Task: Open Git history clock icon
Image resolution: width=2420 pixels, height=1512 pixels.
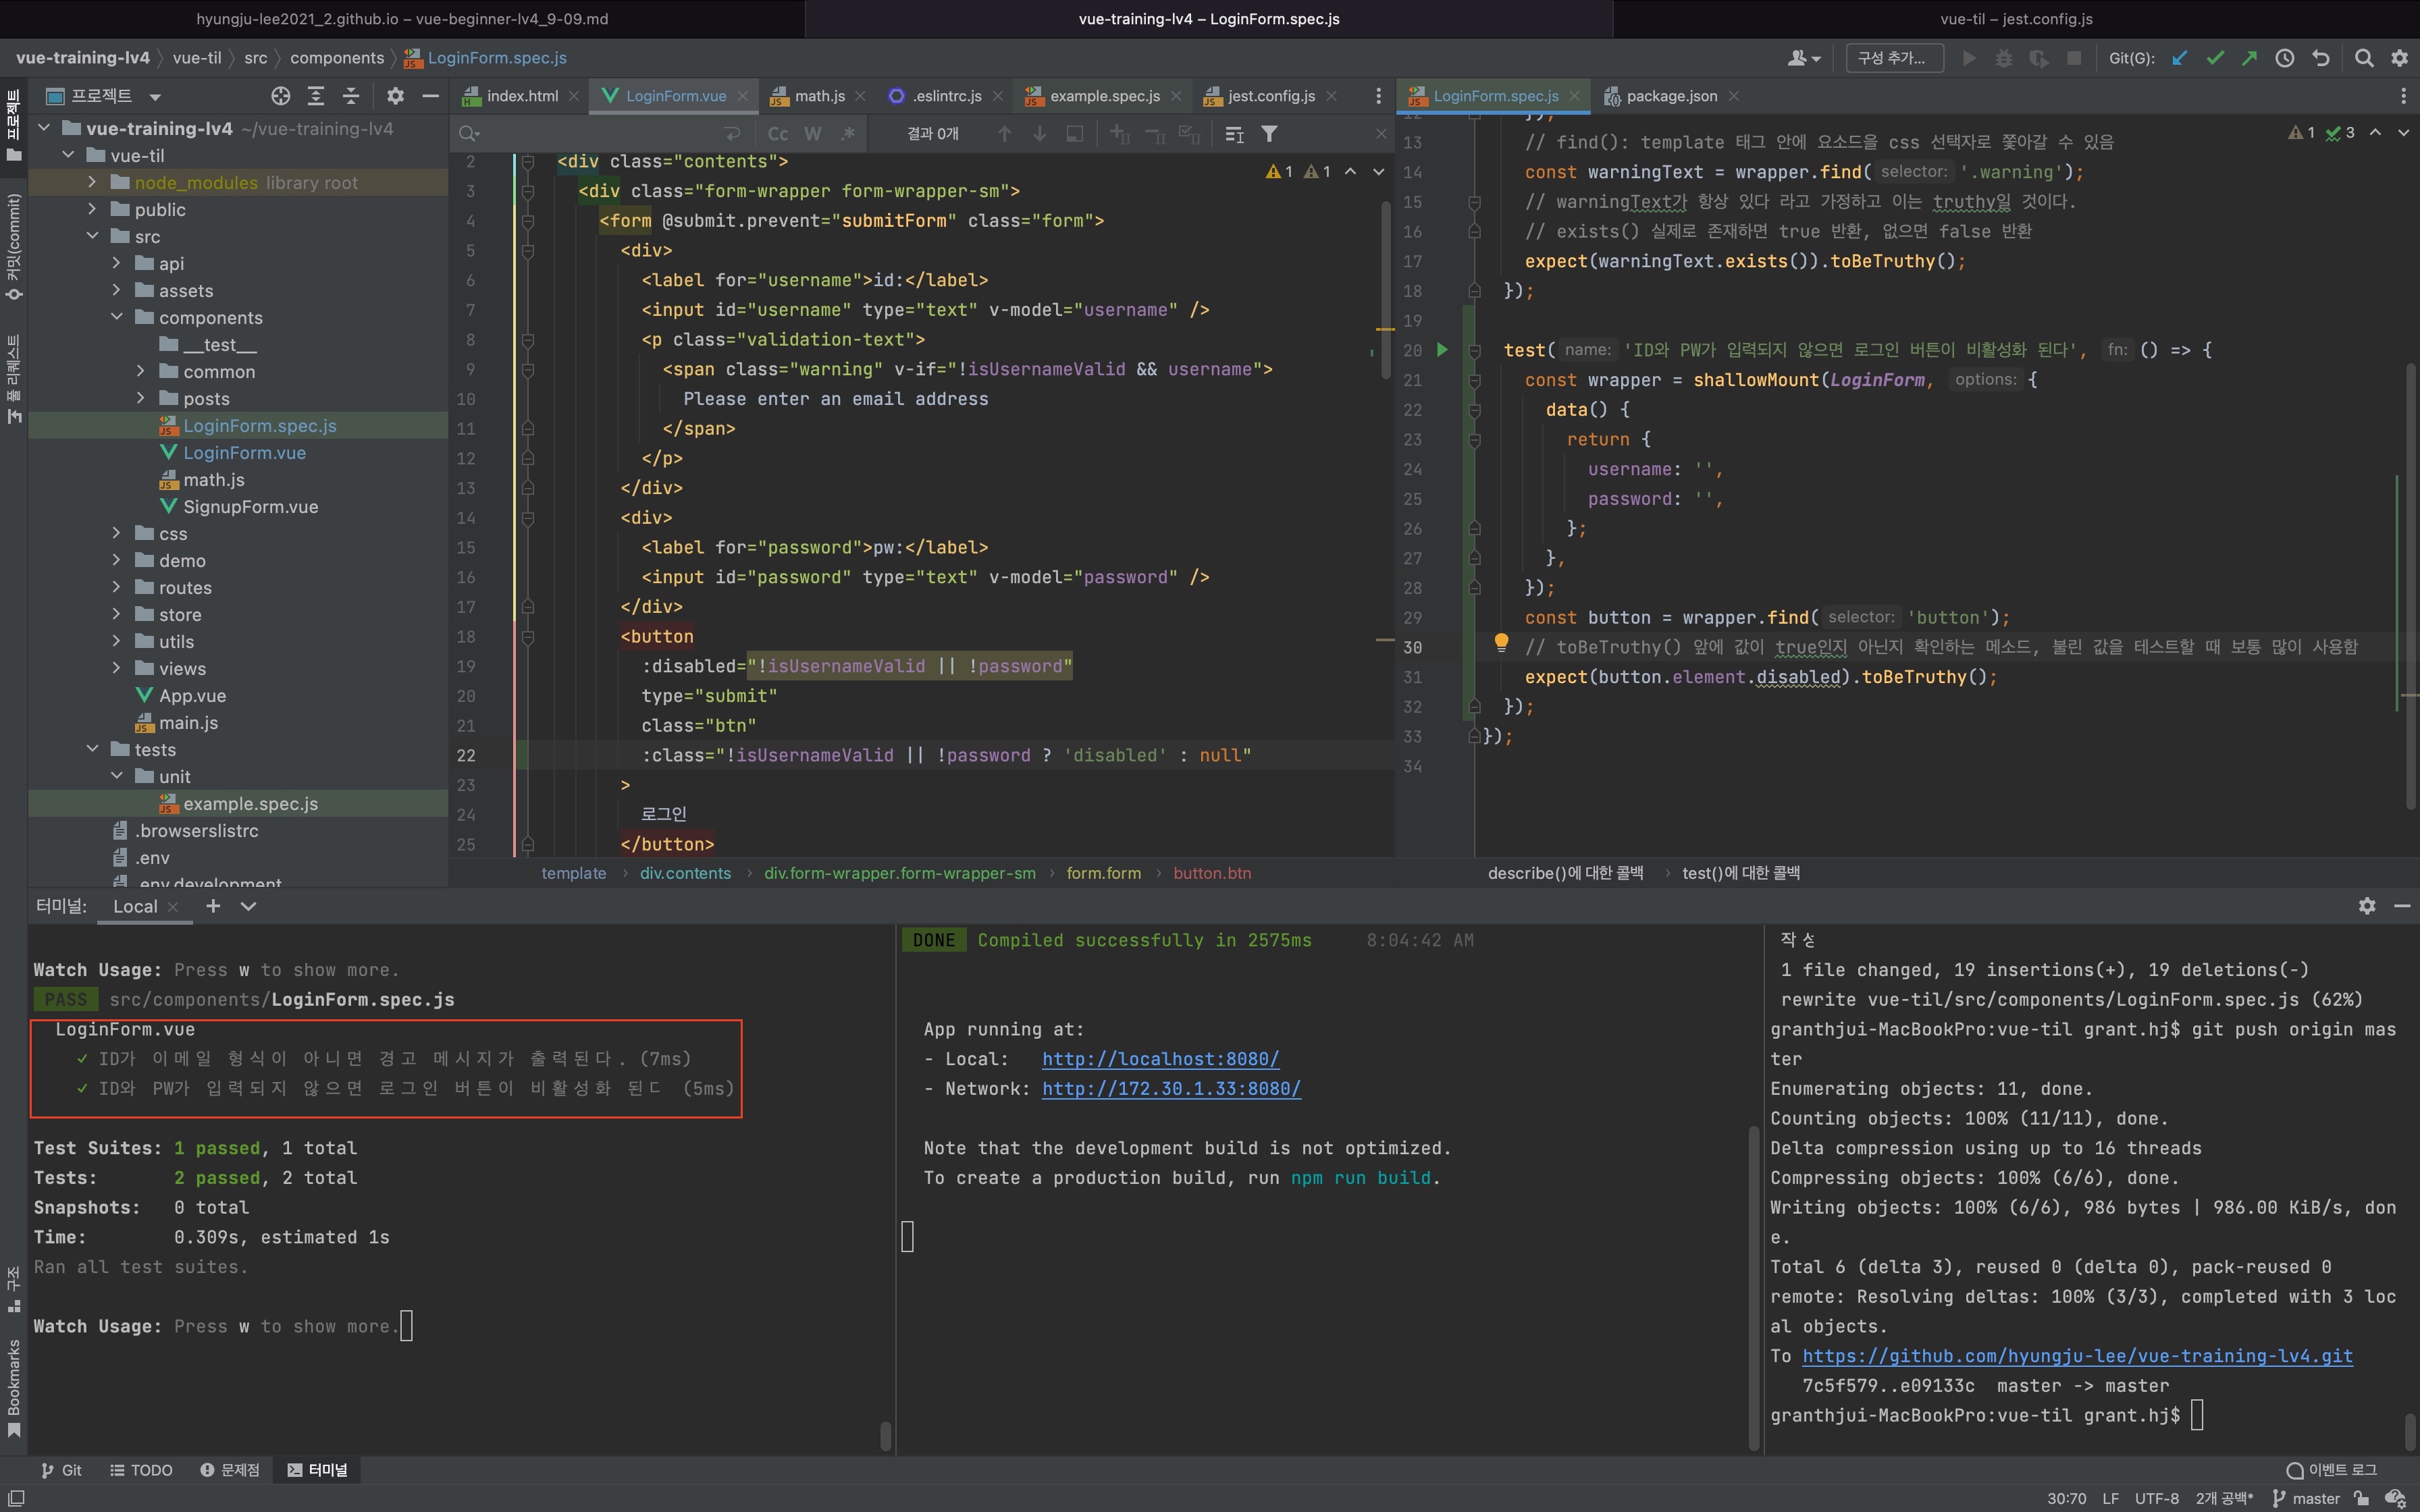Action: (x=2285, y=58)
